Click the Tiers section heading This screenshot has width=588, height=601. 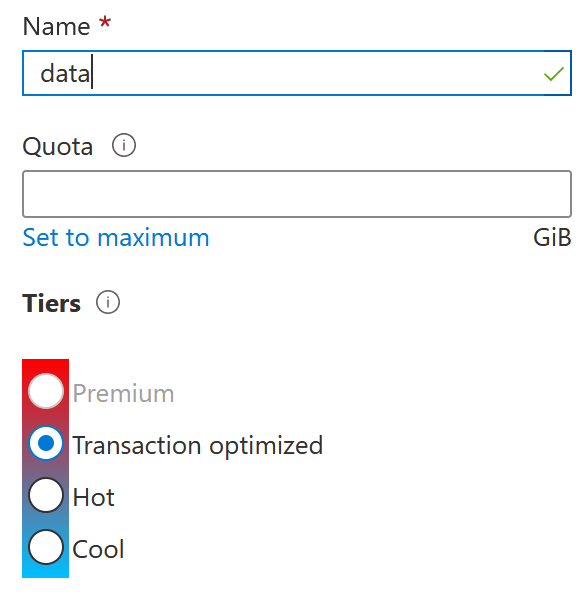tap(52, 304)
